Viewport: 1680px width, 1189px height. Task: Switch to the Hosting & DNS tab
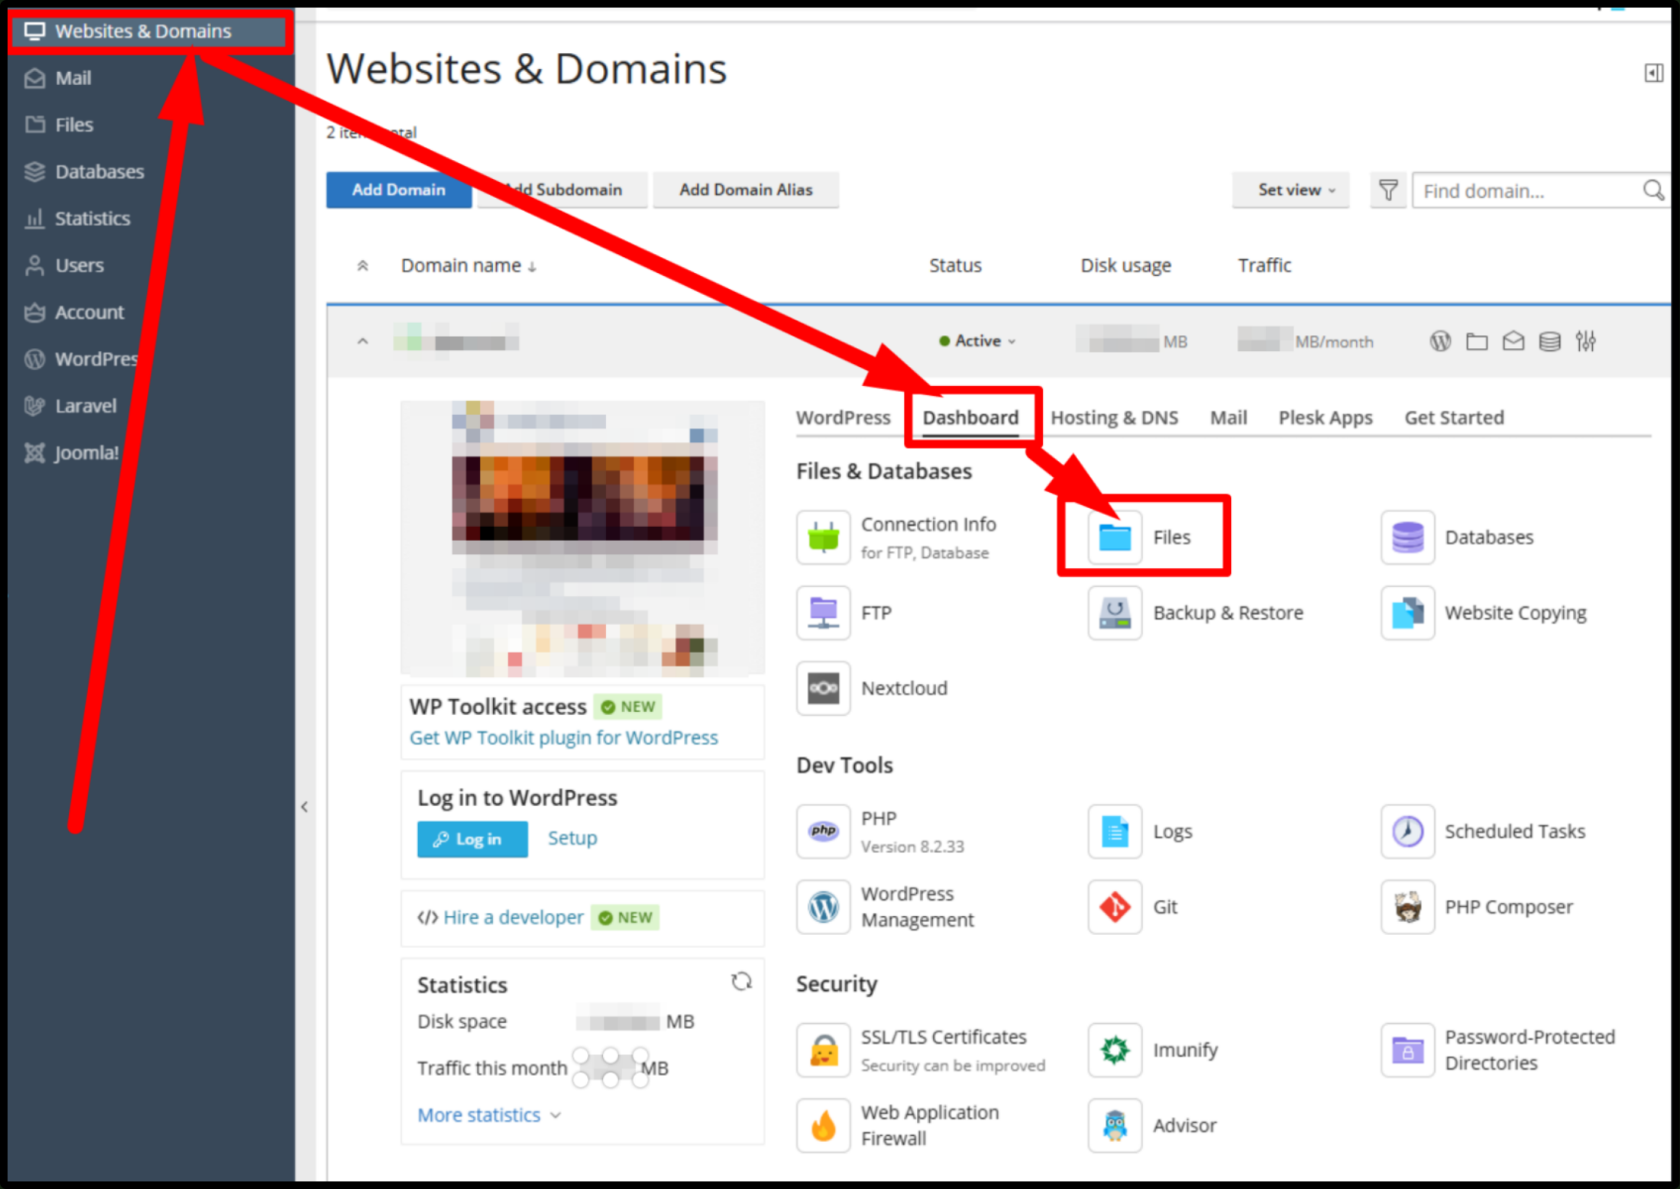pos(1114,418)
